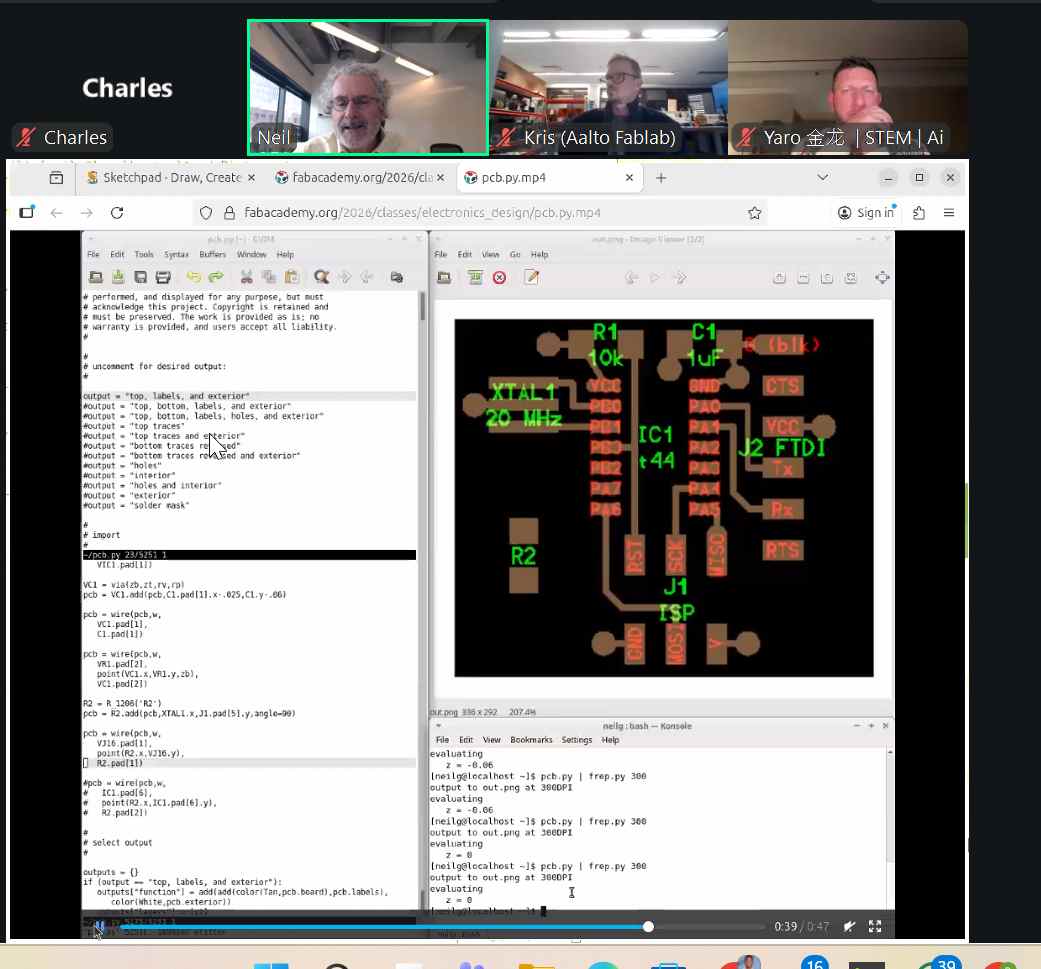Click the video progress bar handle
1041x969 pixels.
pos(648,927)
